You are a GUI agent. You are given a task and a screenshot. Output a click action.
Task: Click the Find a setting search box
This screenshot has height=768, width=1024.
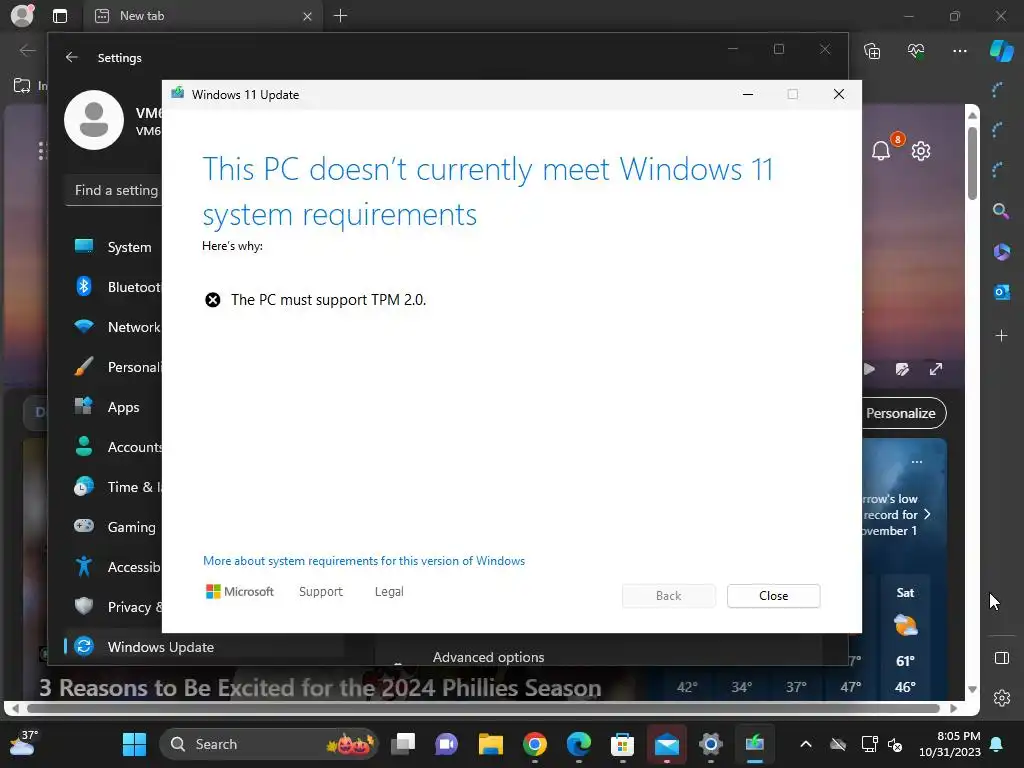pyautogui.click(x=114, y=191)
